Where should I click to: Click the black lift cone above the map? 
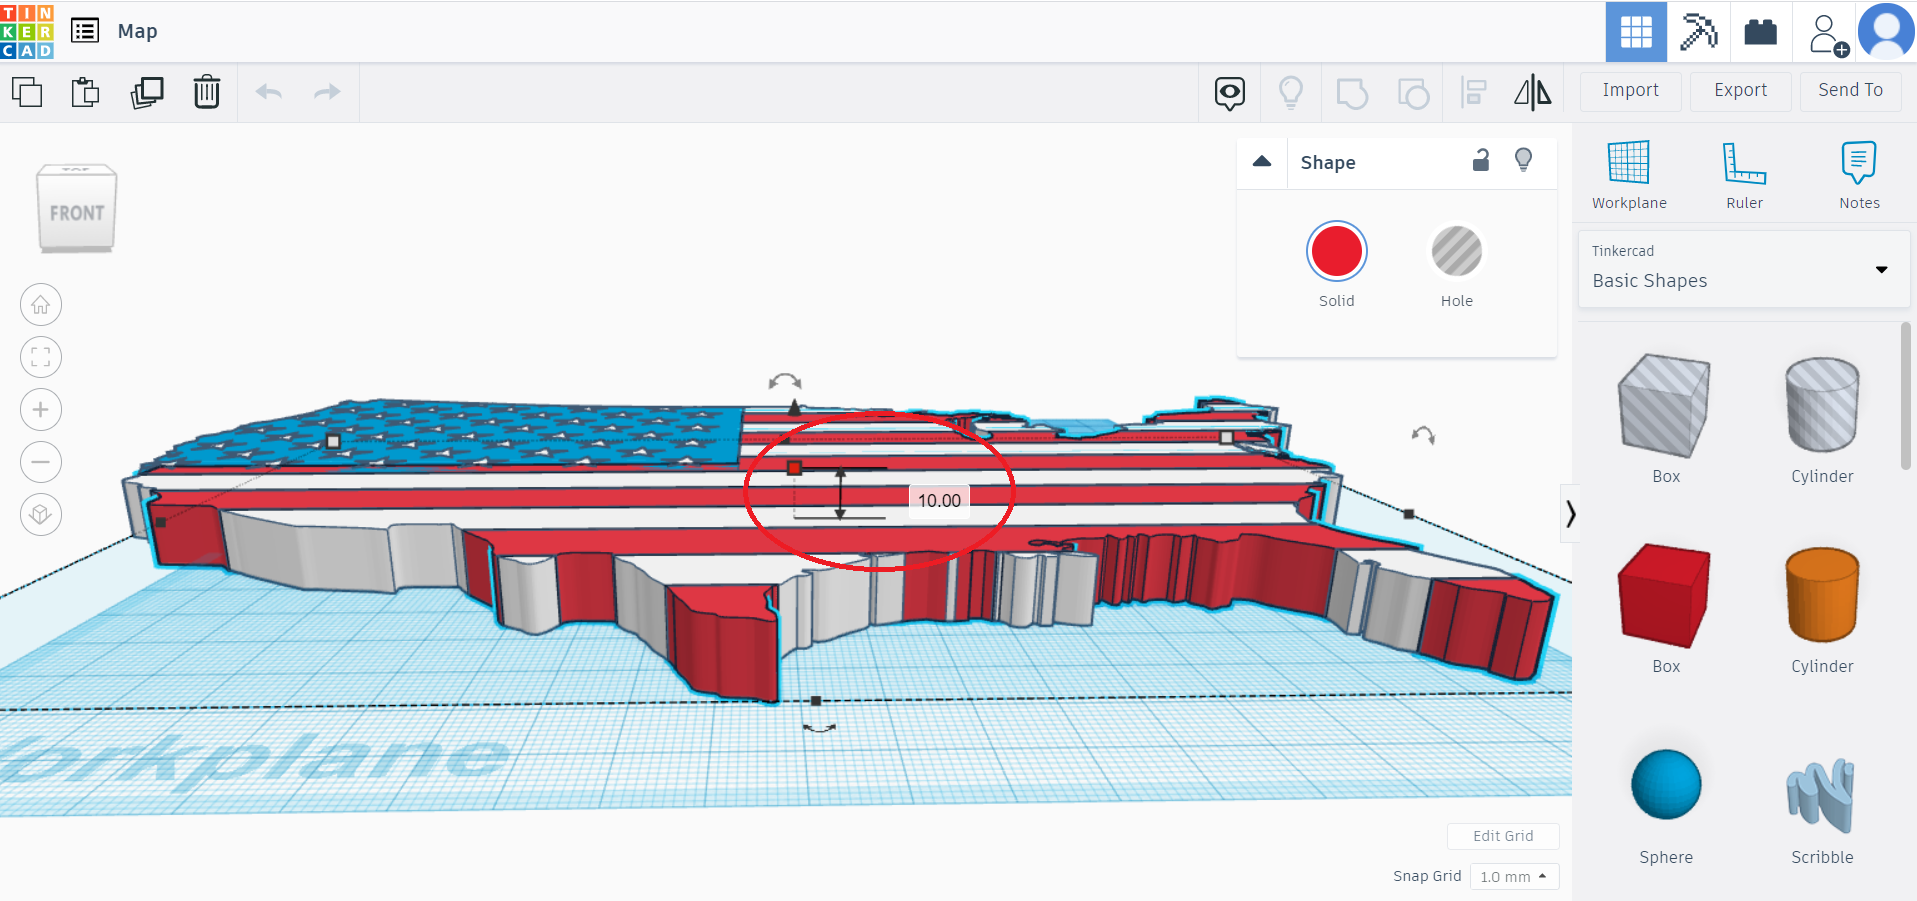pyautogui.click(x=795, y=407)
